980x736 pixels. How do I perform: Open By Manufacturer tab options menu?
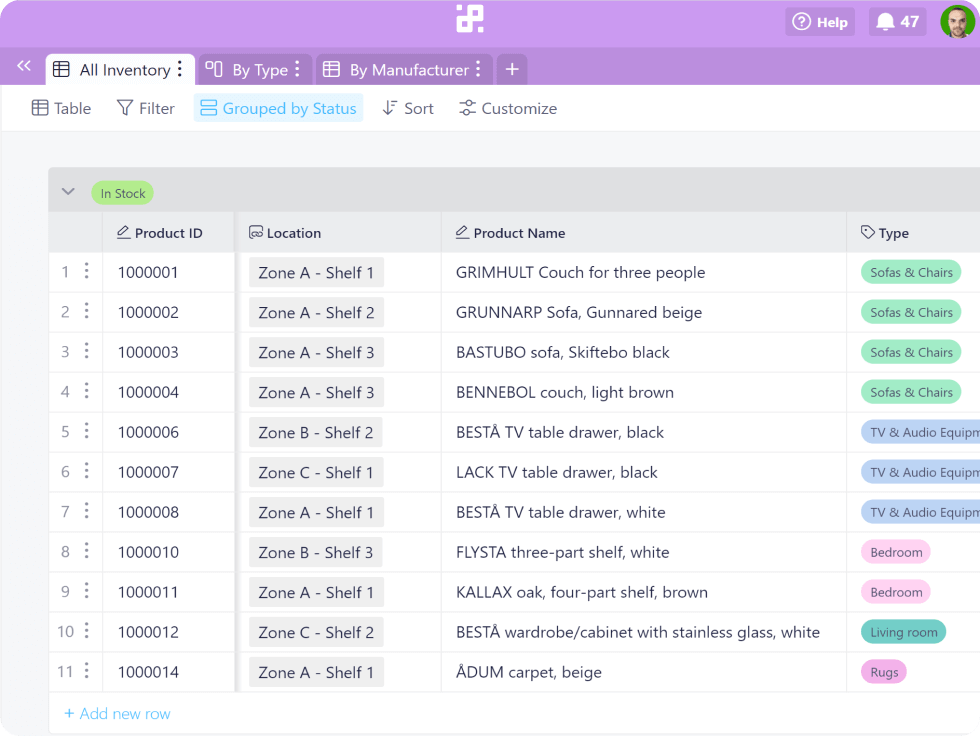coord(478,69)
